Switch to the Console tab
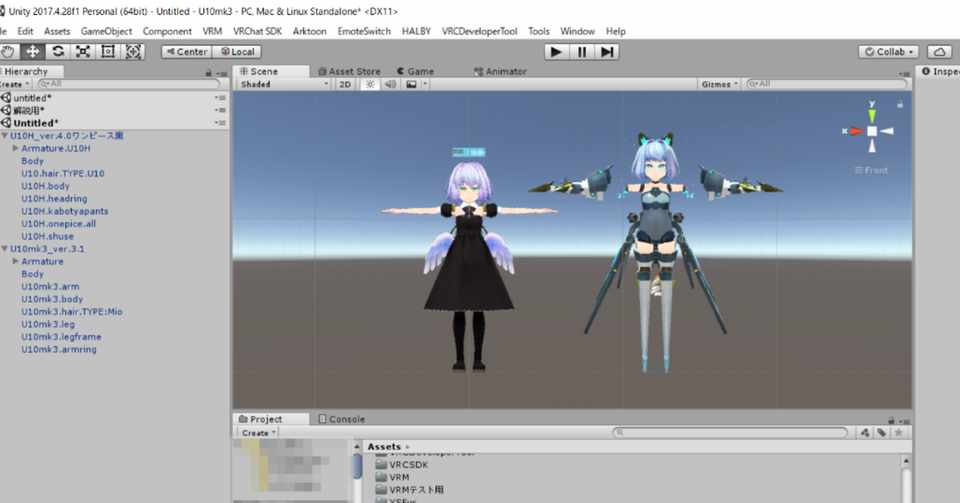960x503 pixels. 342,419
